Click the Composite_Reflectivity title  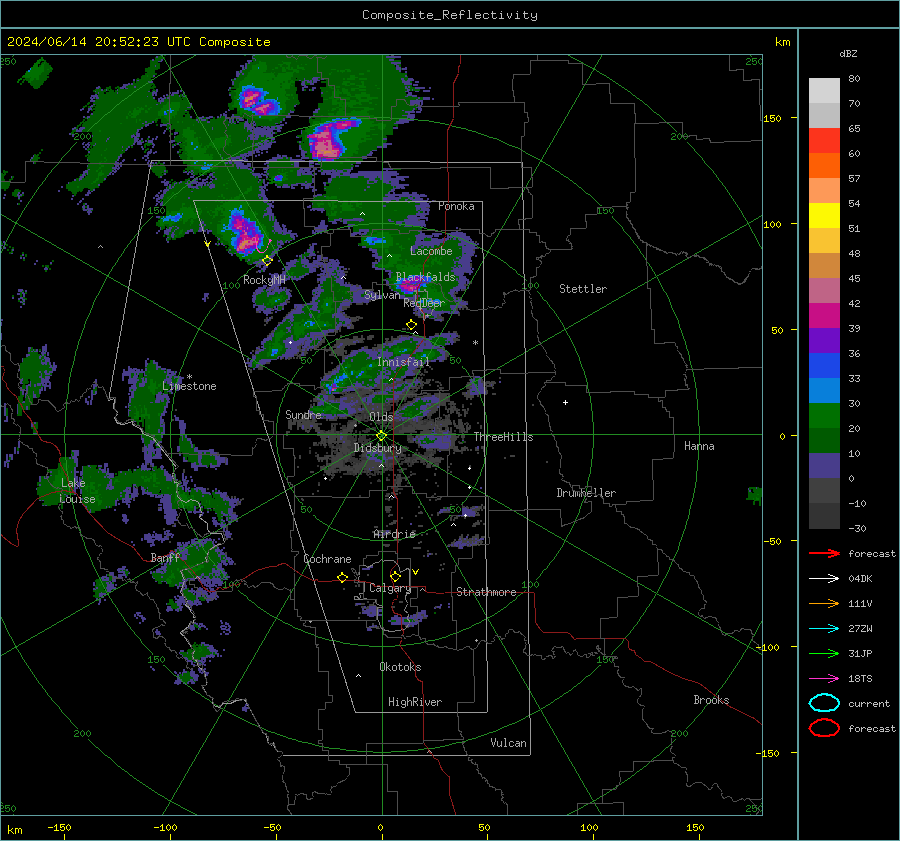click(449, 15)
